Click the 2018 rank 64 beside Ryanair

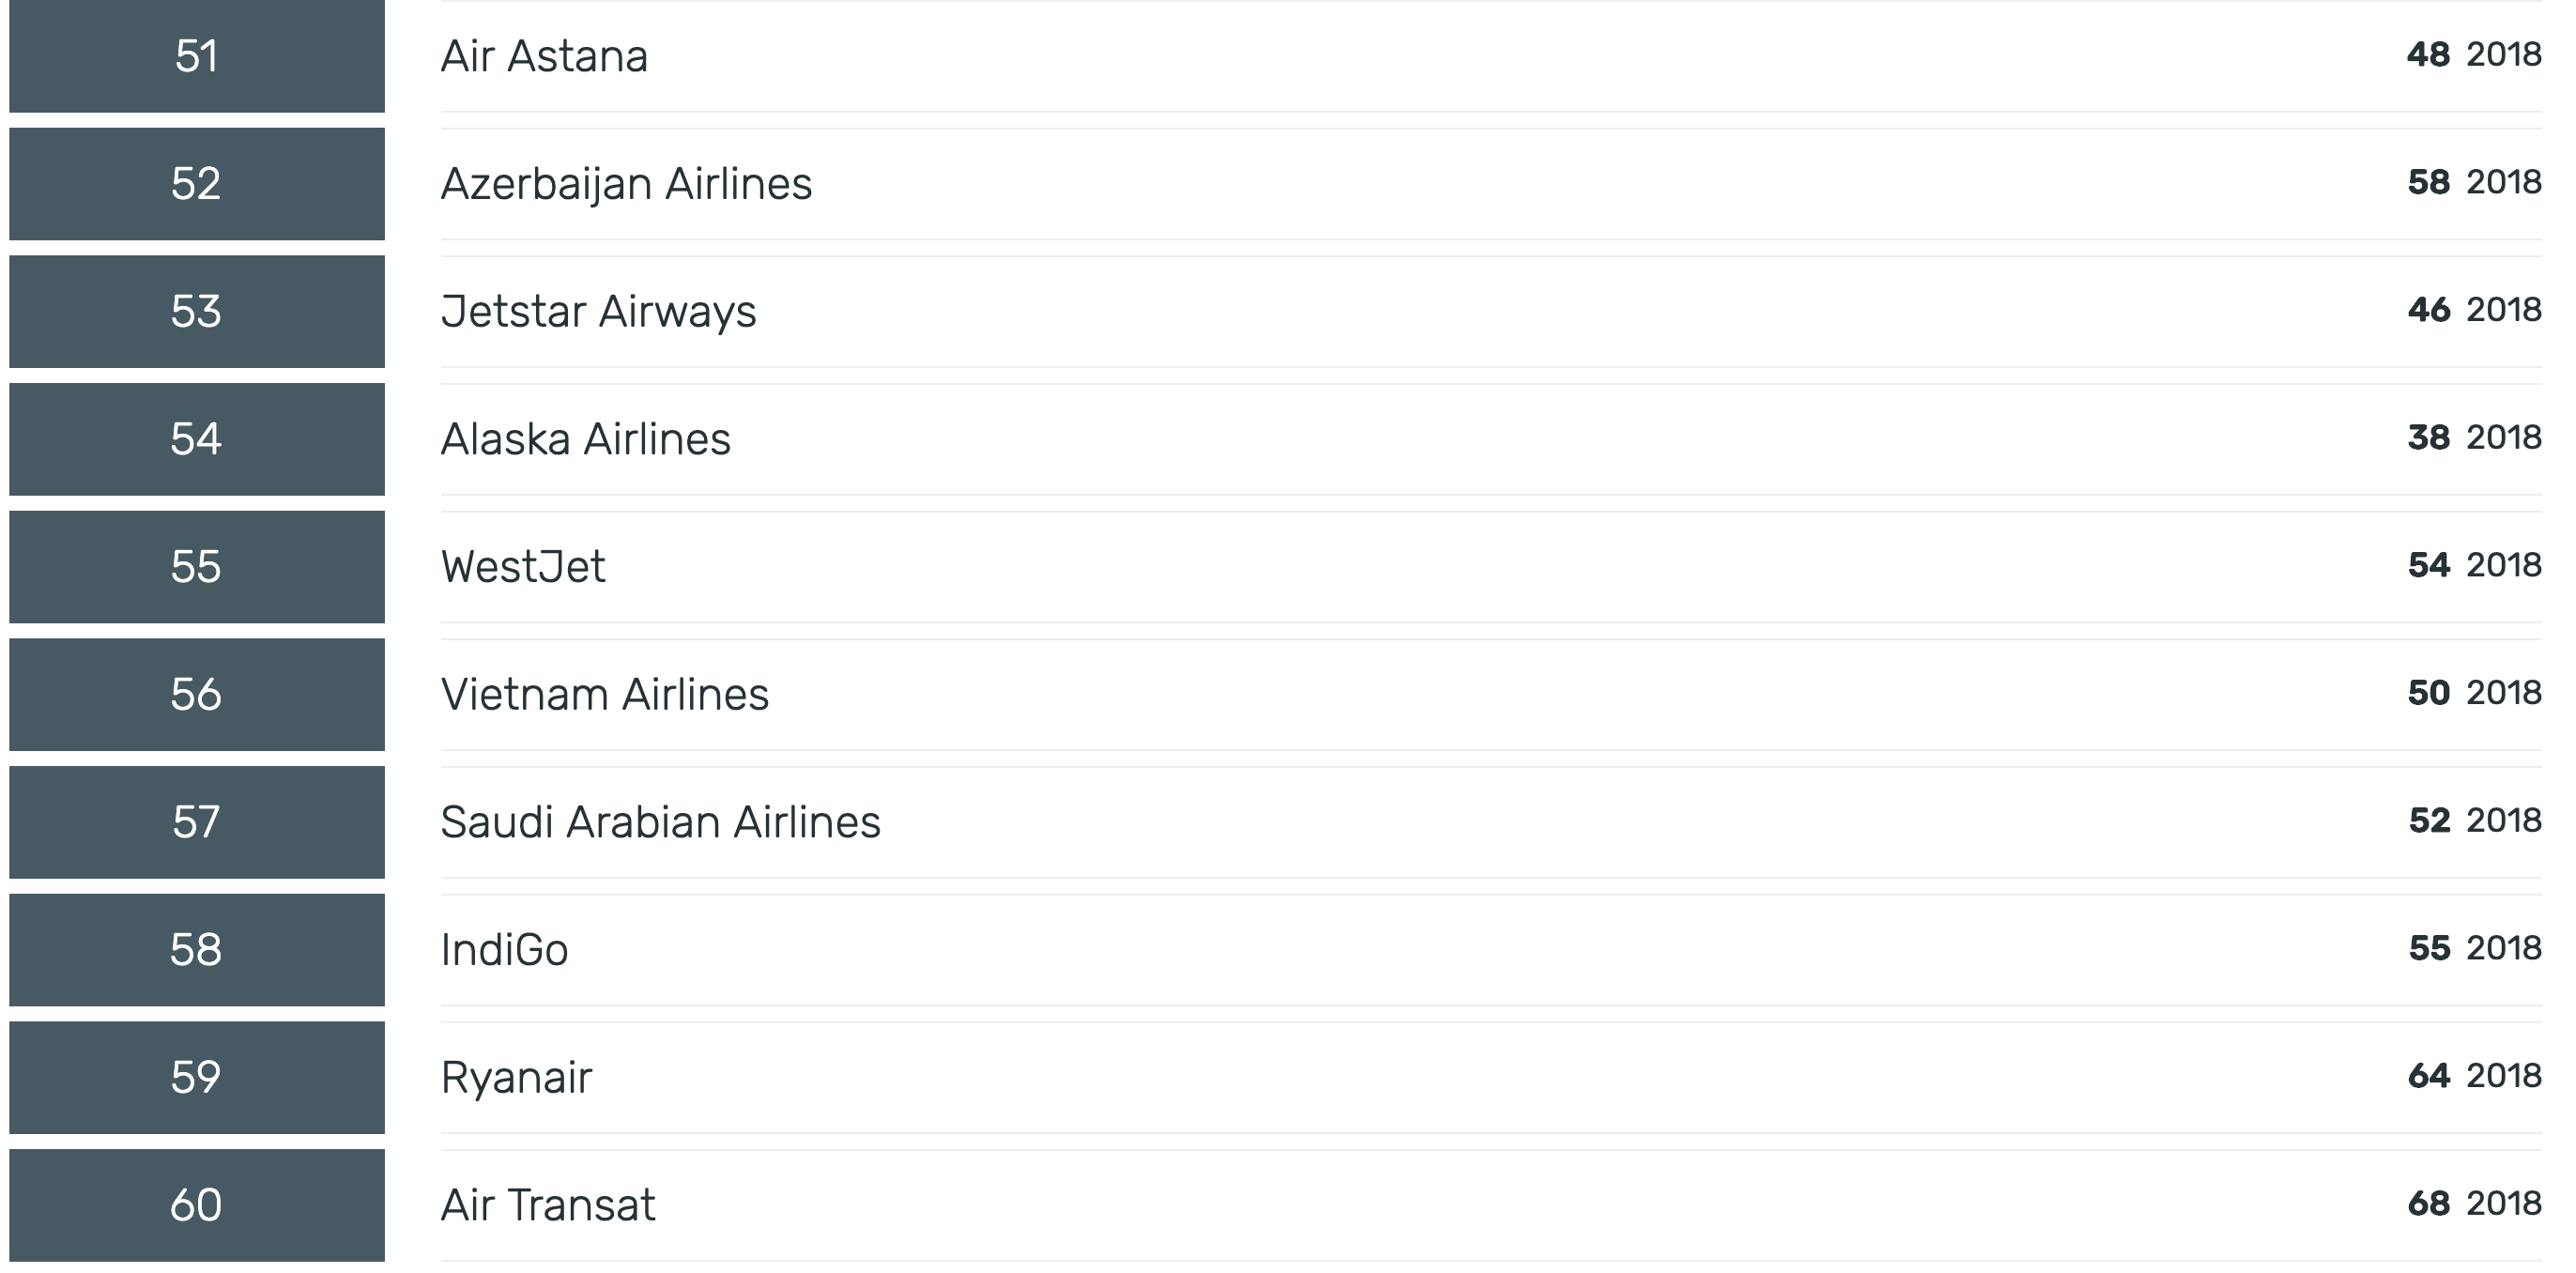[2474, 1076]
